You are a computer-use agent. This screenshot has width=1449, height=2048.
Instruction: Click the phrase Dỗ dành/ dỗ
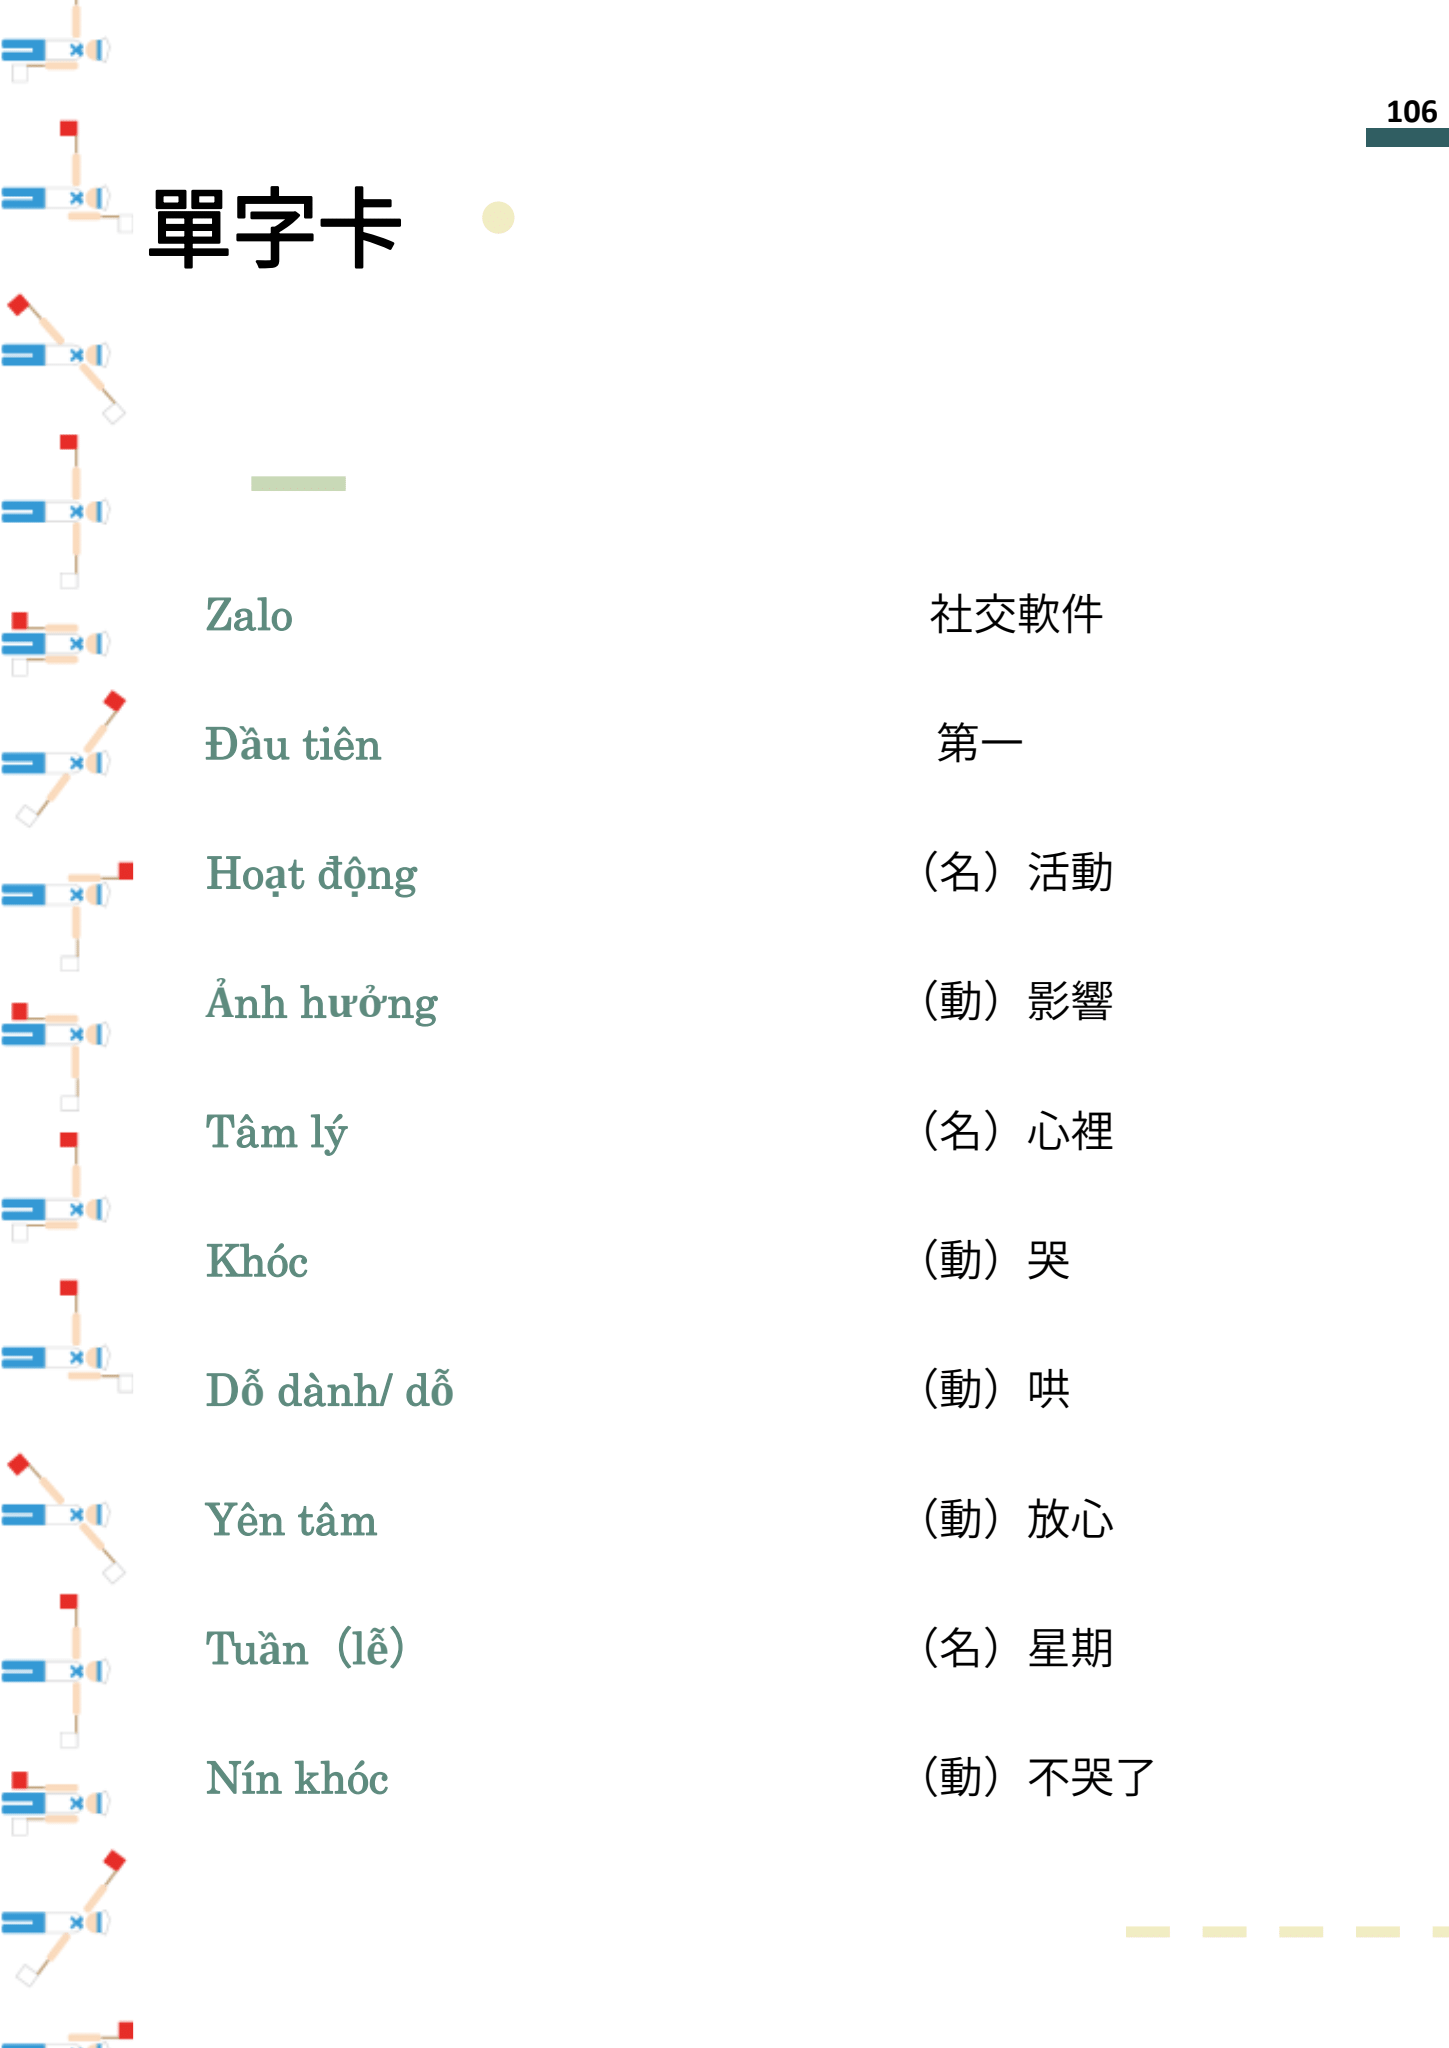[x=329, y=1390]
